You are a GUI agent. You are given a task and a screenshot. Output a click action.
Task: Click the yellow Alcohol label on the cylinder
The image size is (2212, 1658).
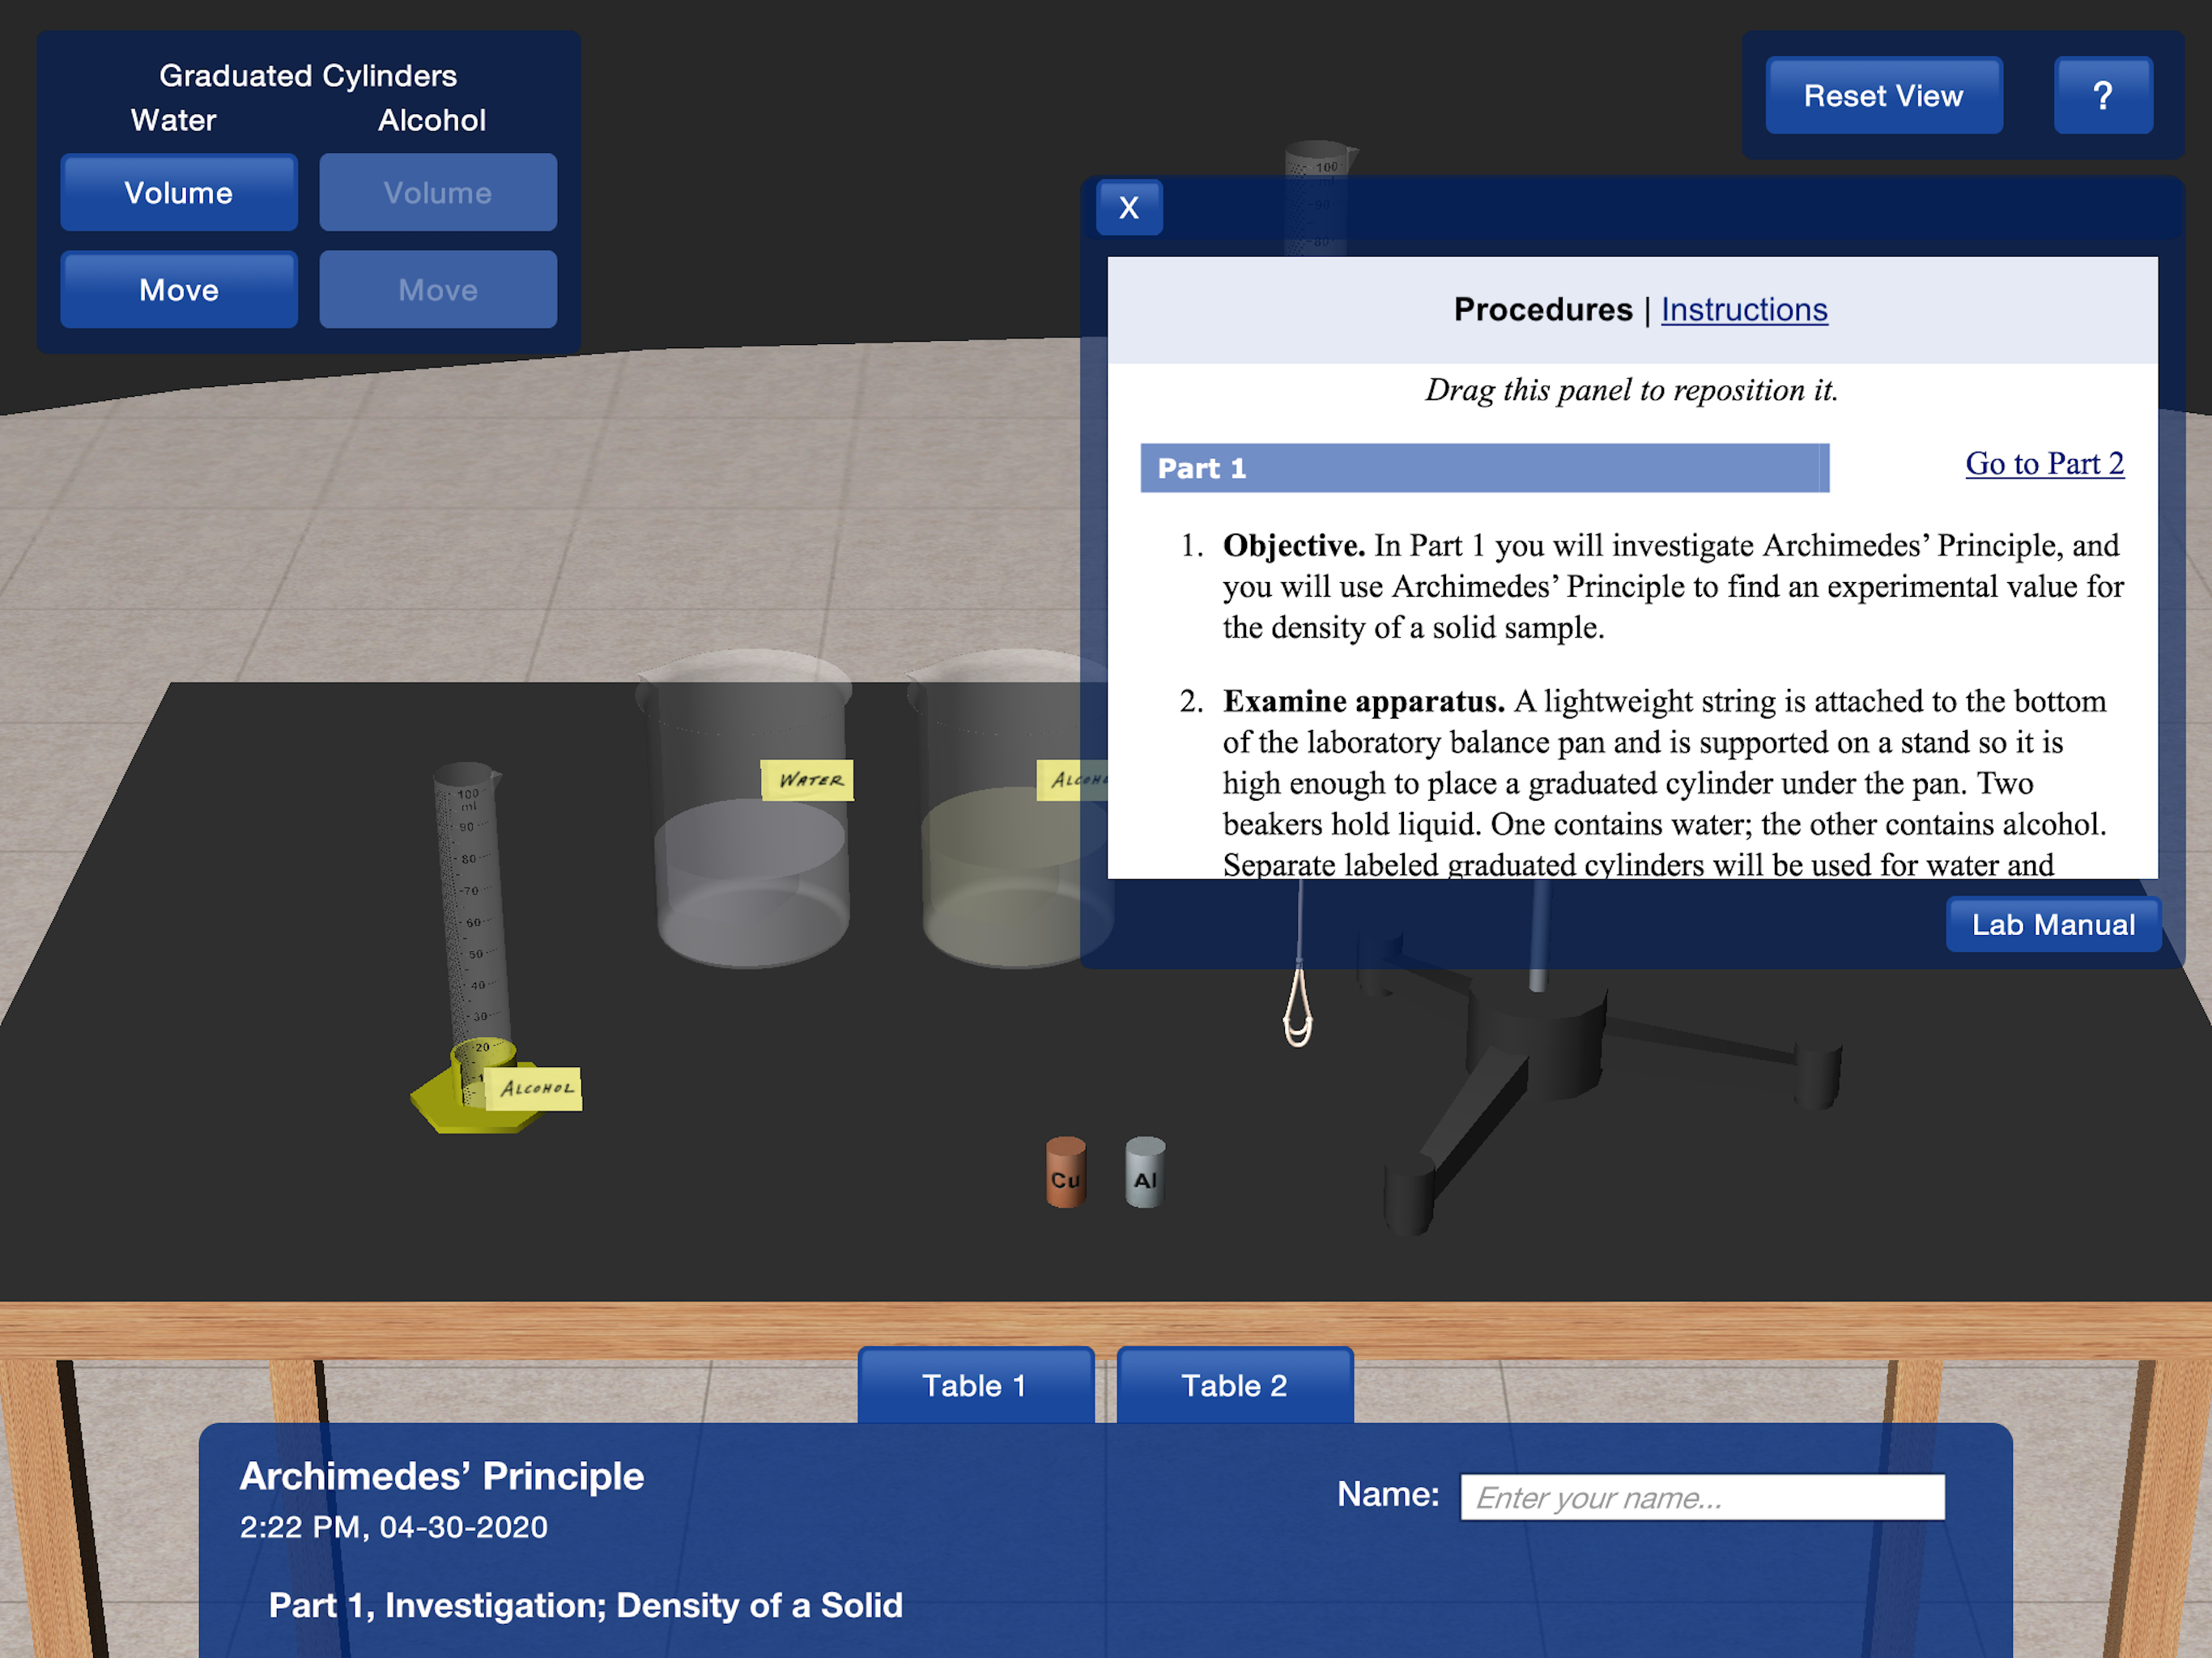(x=533, y=1089)
